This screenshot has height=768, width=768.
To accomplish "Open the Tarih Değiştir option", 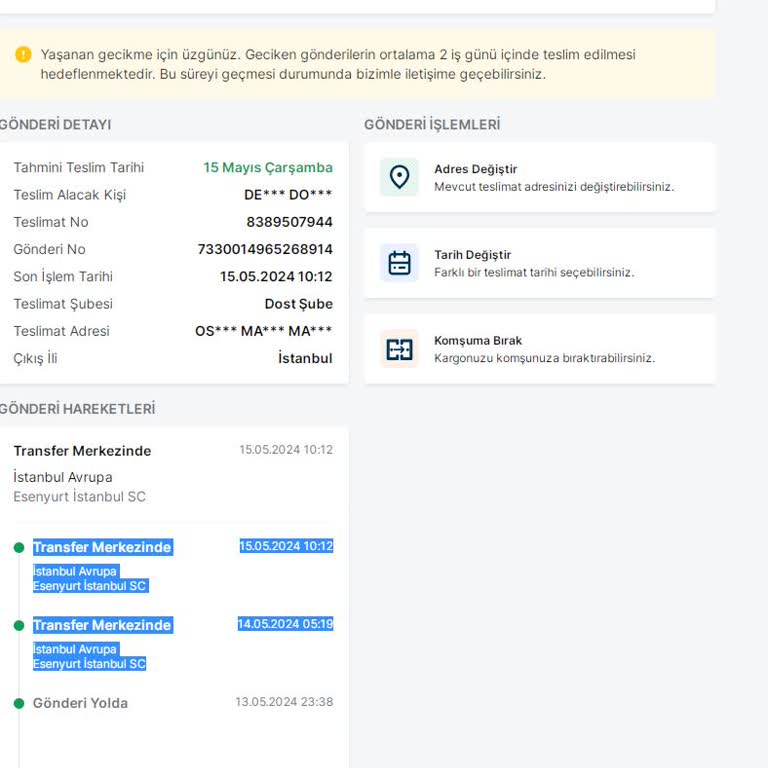I will tap(540, 263).
